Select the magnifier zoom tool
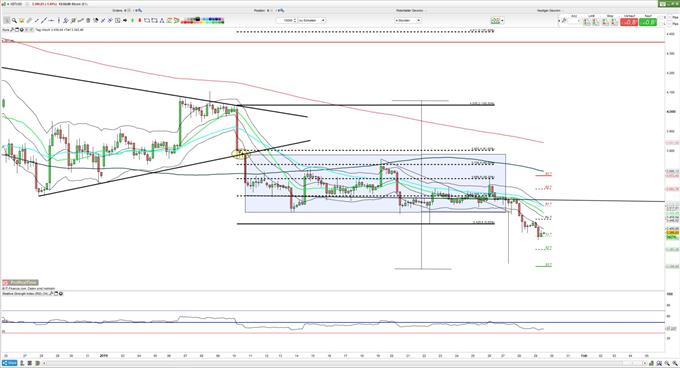Image resolution: width=680 pixels, height=368 pixels. click(14, 20)
